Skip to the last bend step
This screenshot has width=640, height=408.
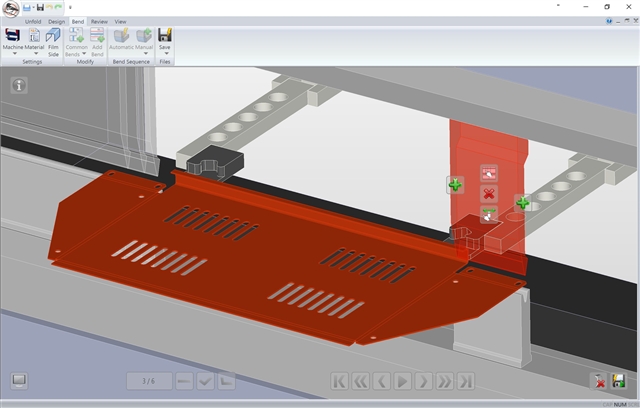[466, 381]
